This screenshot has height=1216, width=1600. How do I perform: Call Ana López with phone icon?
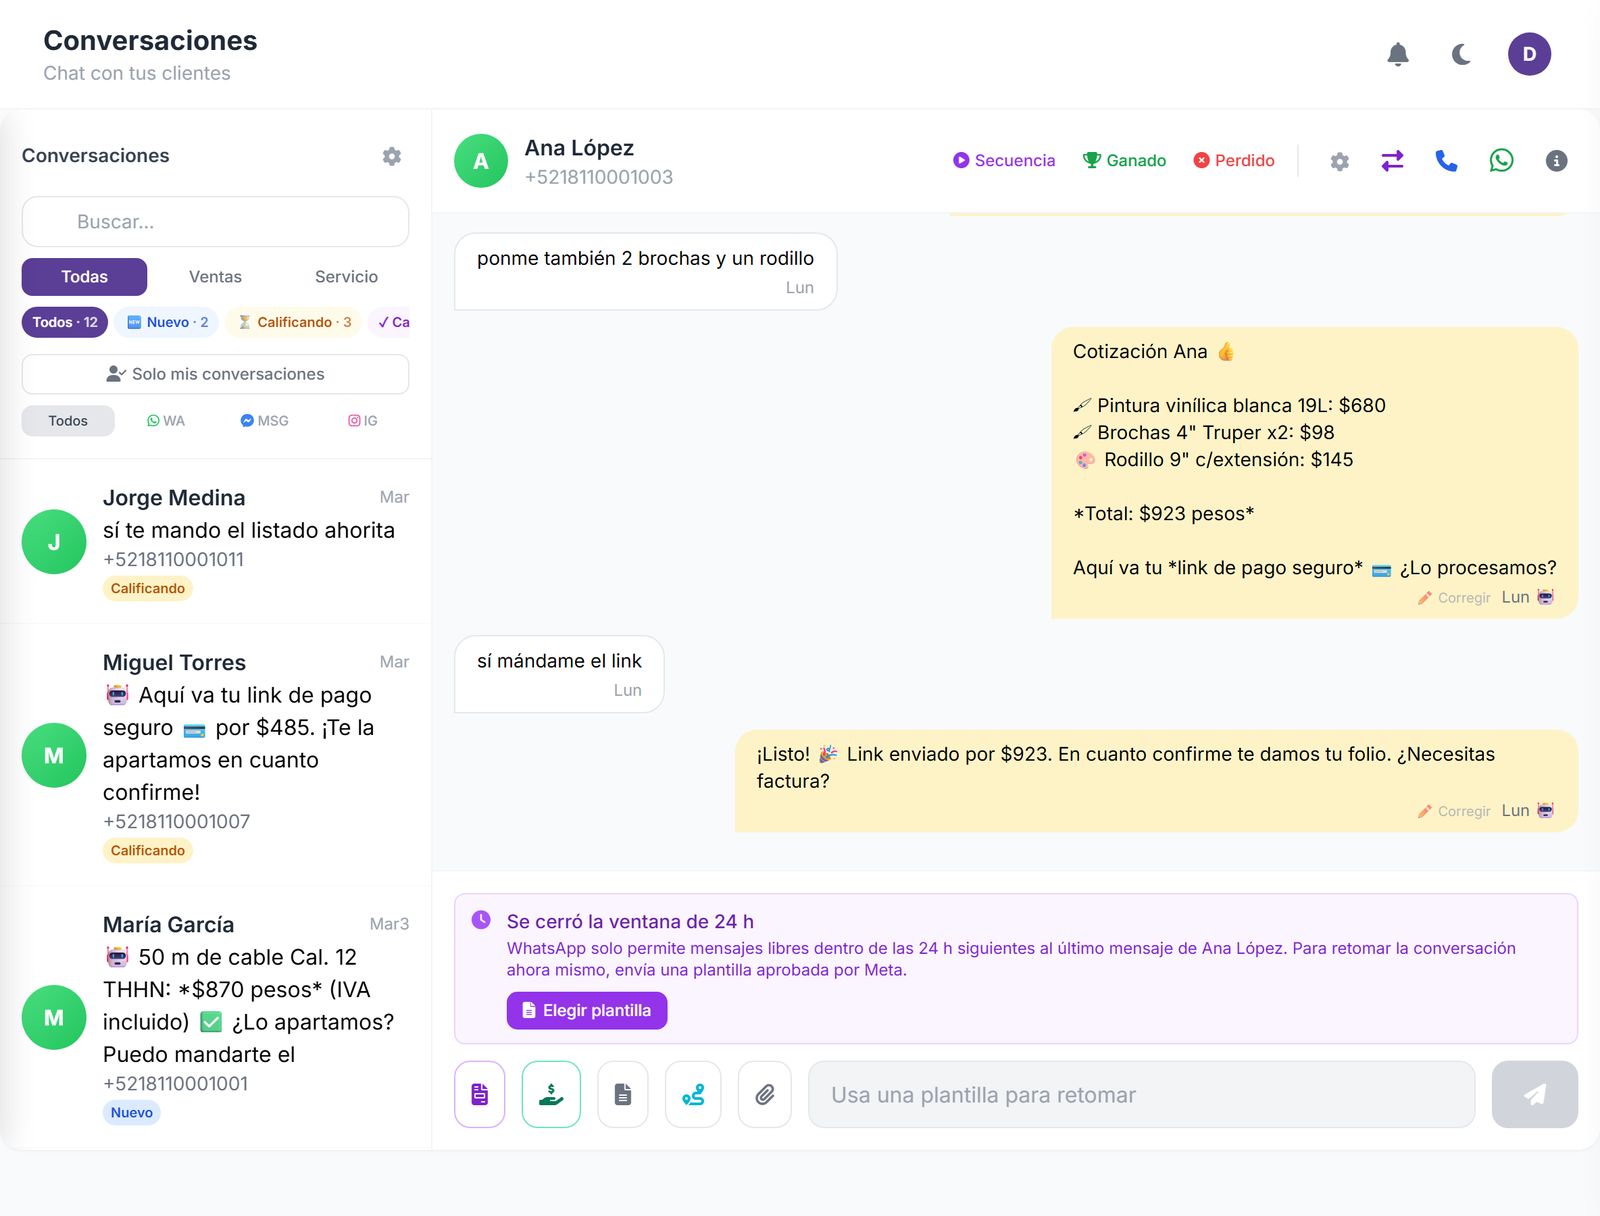coord(1446,160)
